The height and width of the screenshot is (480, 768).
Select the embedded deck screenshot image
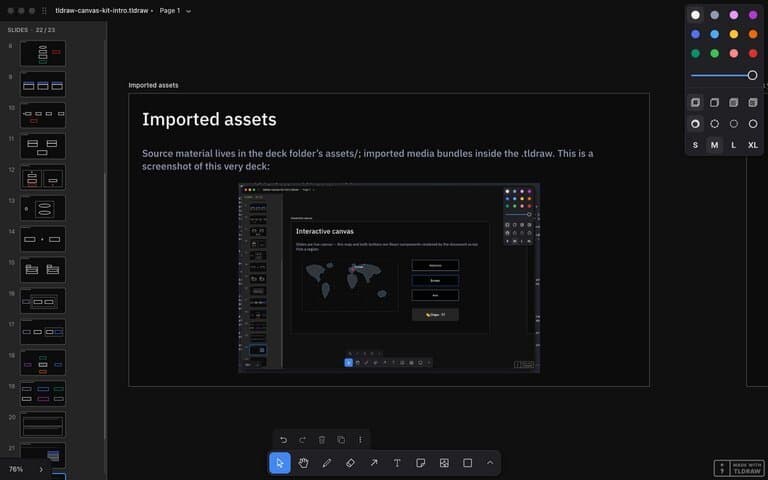click(389, 278)
